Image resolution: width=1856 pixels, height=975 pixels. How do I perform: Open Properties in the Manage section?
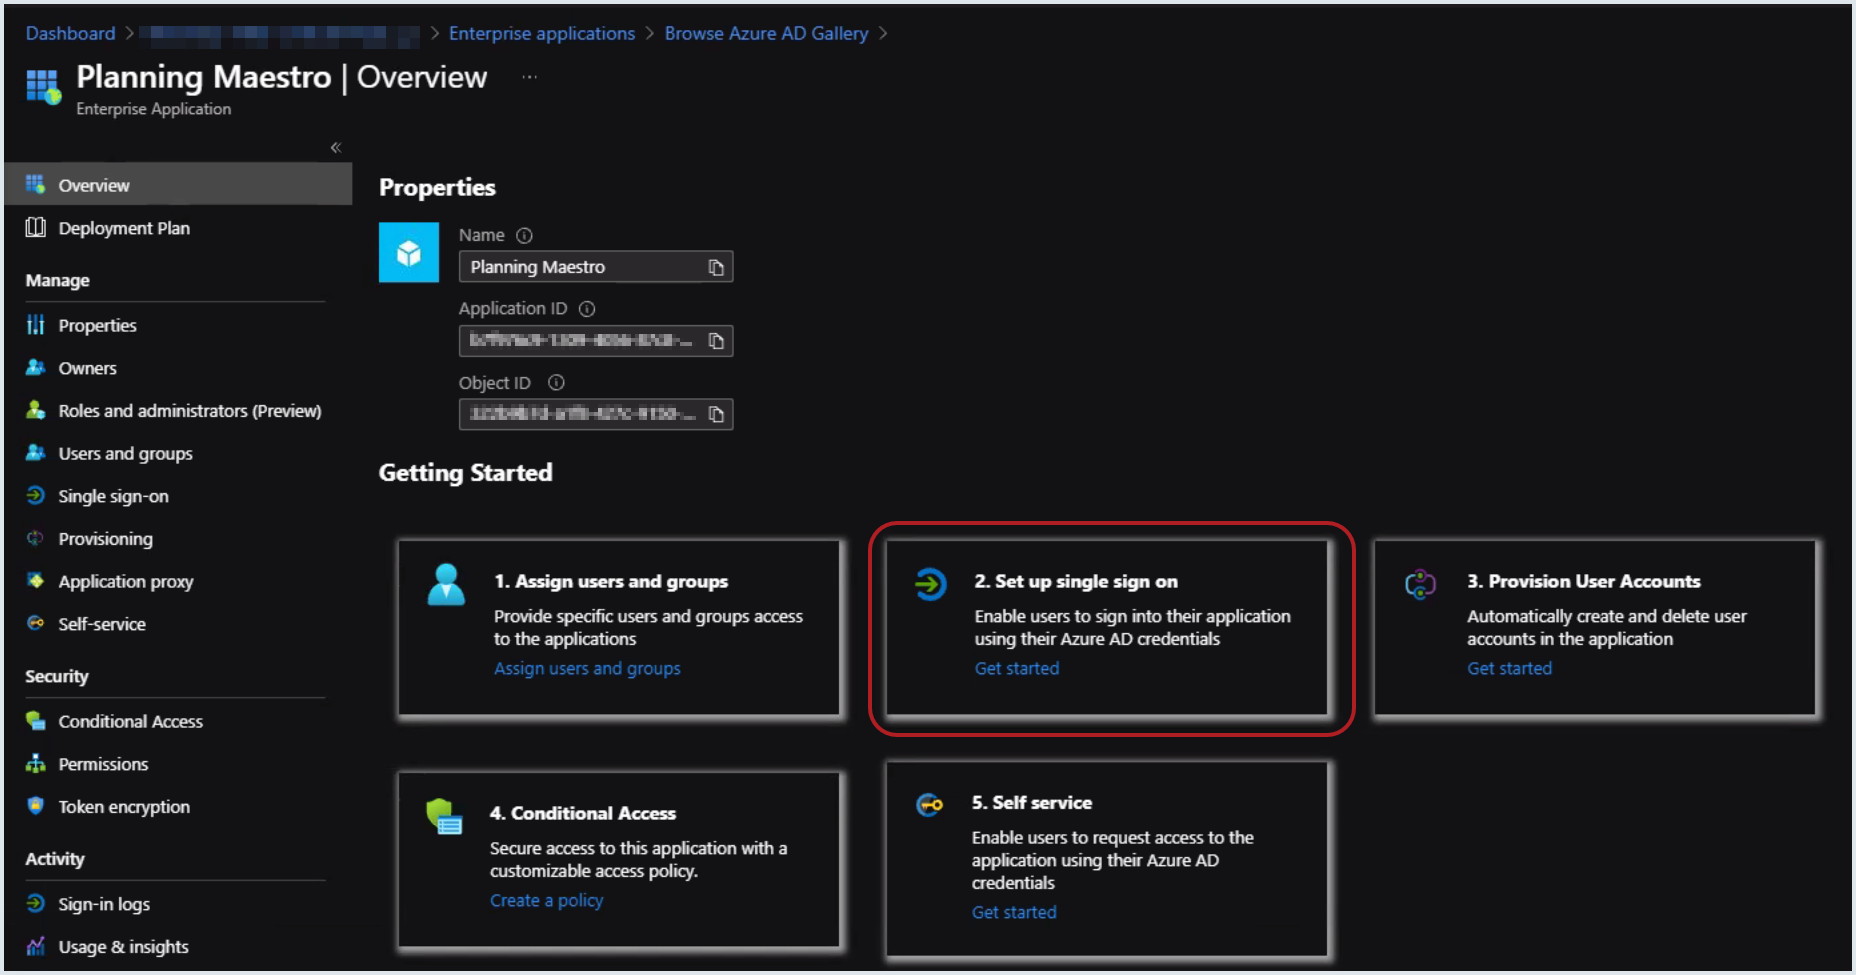point(97,325)
